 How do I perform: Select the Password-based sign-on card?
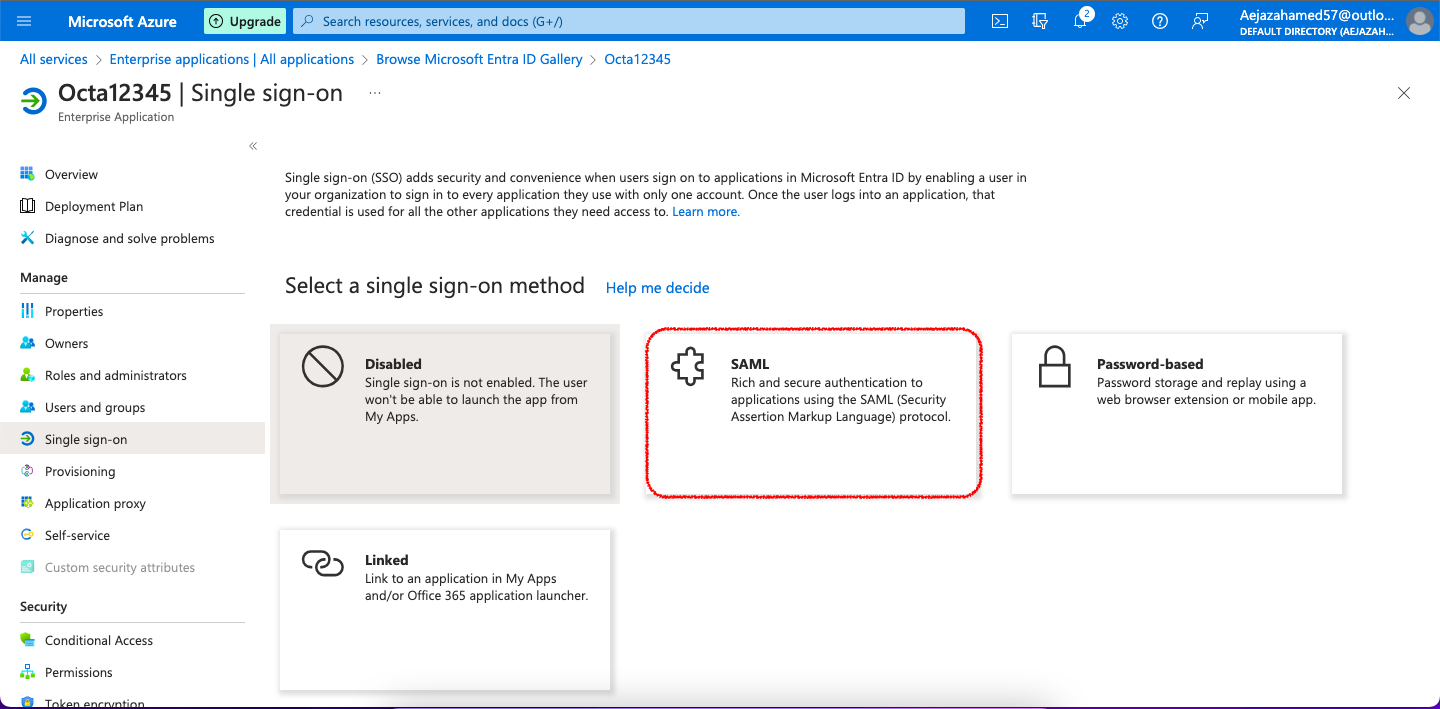[x=1177, y=413]
